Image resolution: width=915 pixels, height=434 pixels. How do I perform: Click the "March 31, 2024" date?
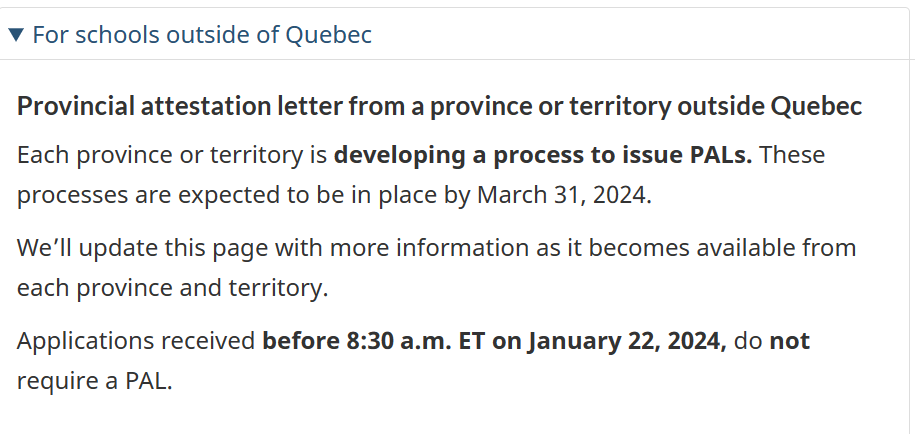pyautogui.click(x=561, y=195)
